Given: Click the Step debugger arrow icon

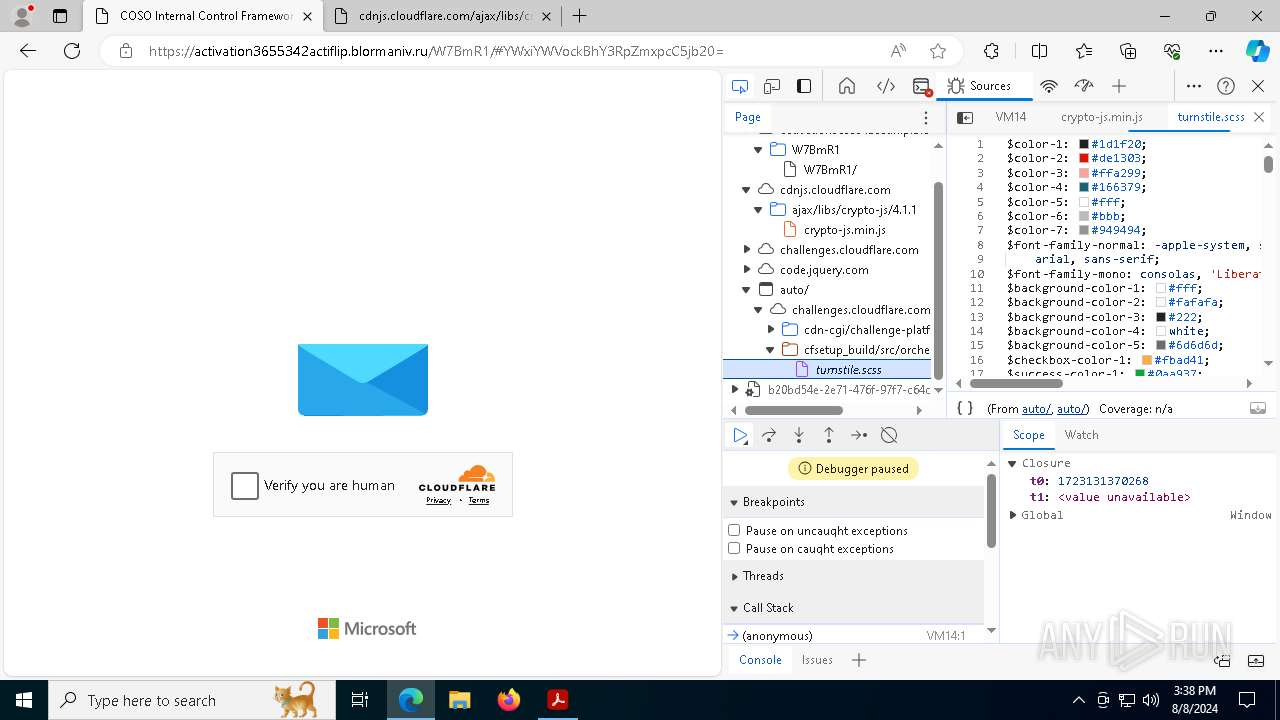Looking at the screenshot, I should [x=859, y=435].
